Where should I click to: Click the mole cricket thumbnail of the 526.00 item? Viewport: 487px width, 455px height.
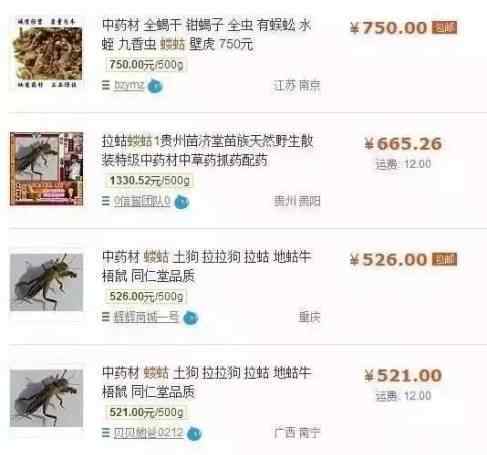[46, 282]
